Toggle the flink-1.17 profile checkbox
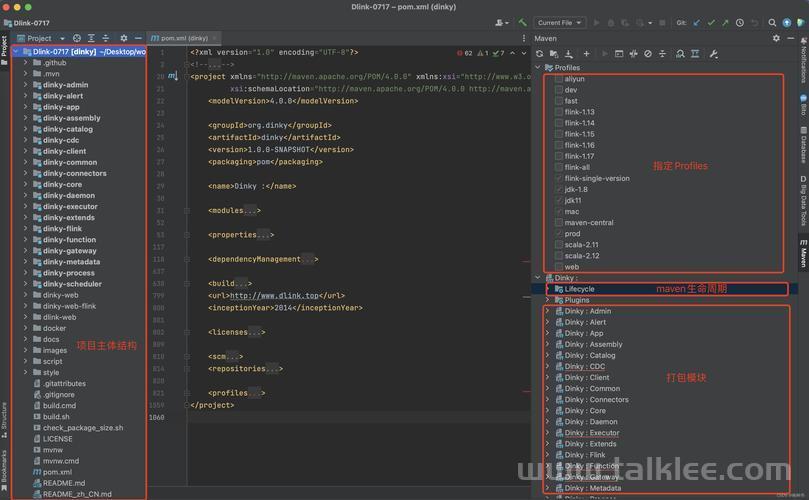 point(559,156)
